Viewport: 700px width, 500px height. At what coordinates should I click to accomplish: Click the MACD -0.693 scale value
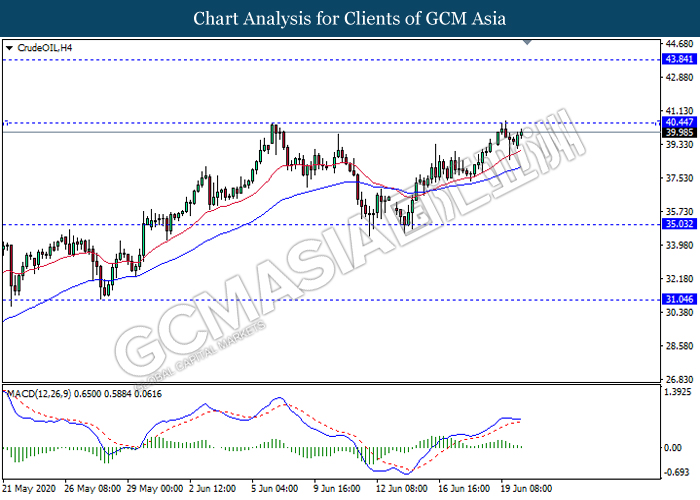(x=677, y=472)
